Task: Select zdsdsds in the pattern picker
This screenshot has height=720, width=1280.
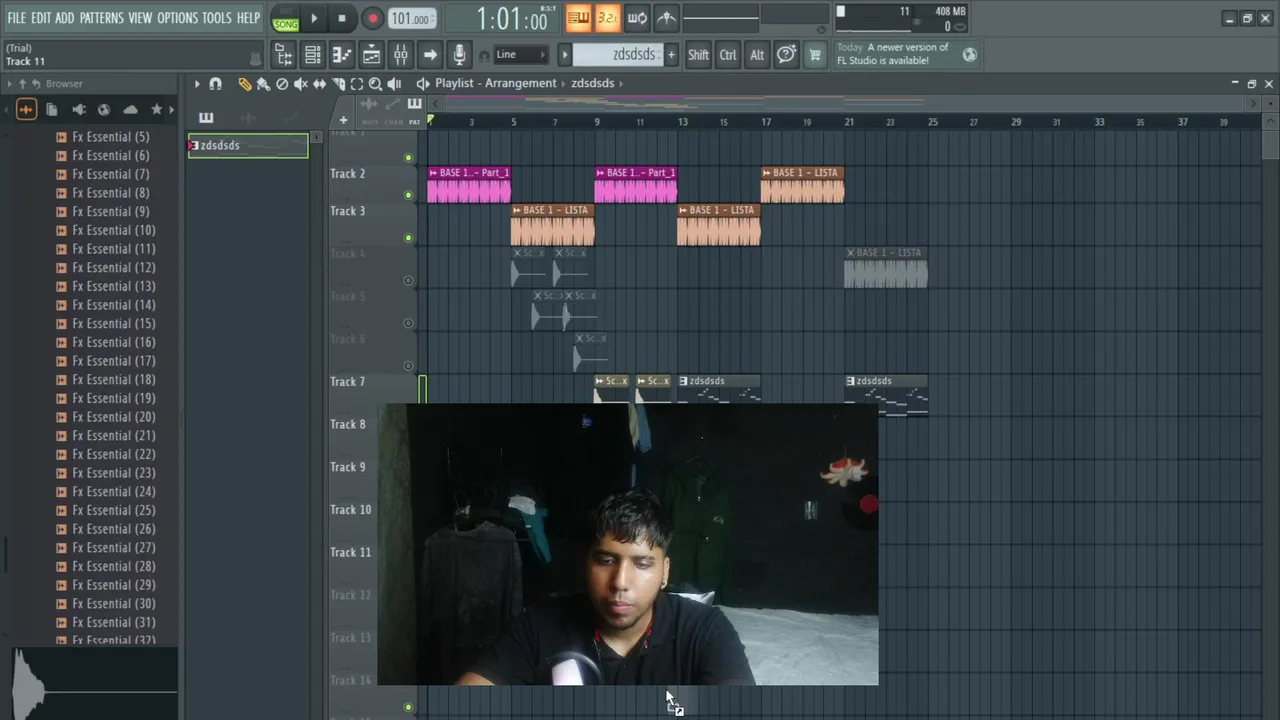Action: tap(248, 146)
